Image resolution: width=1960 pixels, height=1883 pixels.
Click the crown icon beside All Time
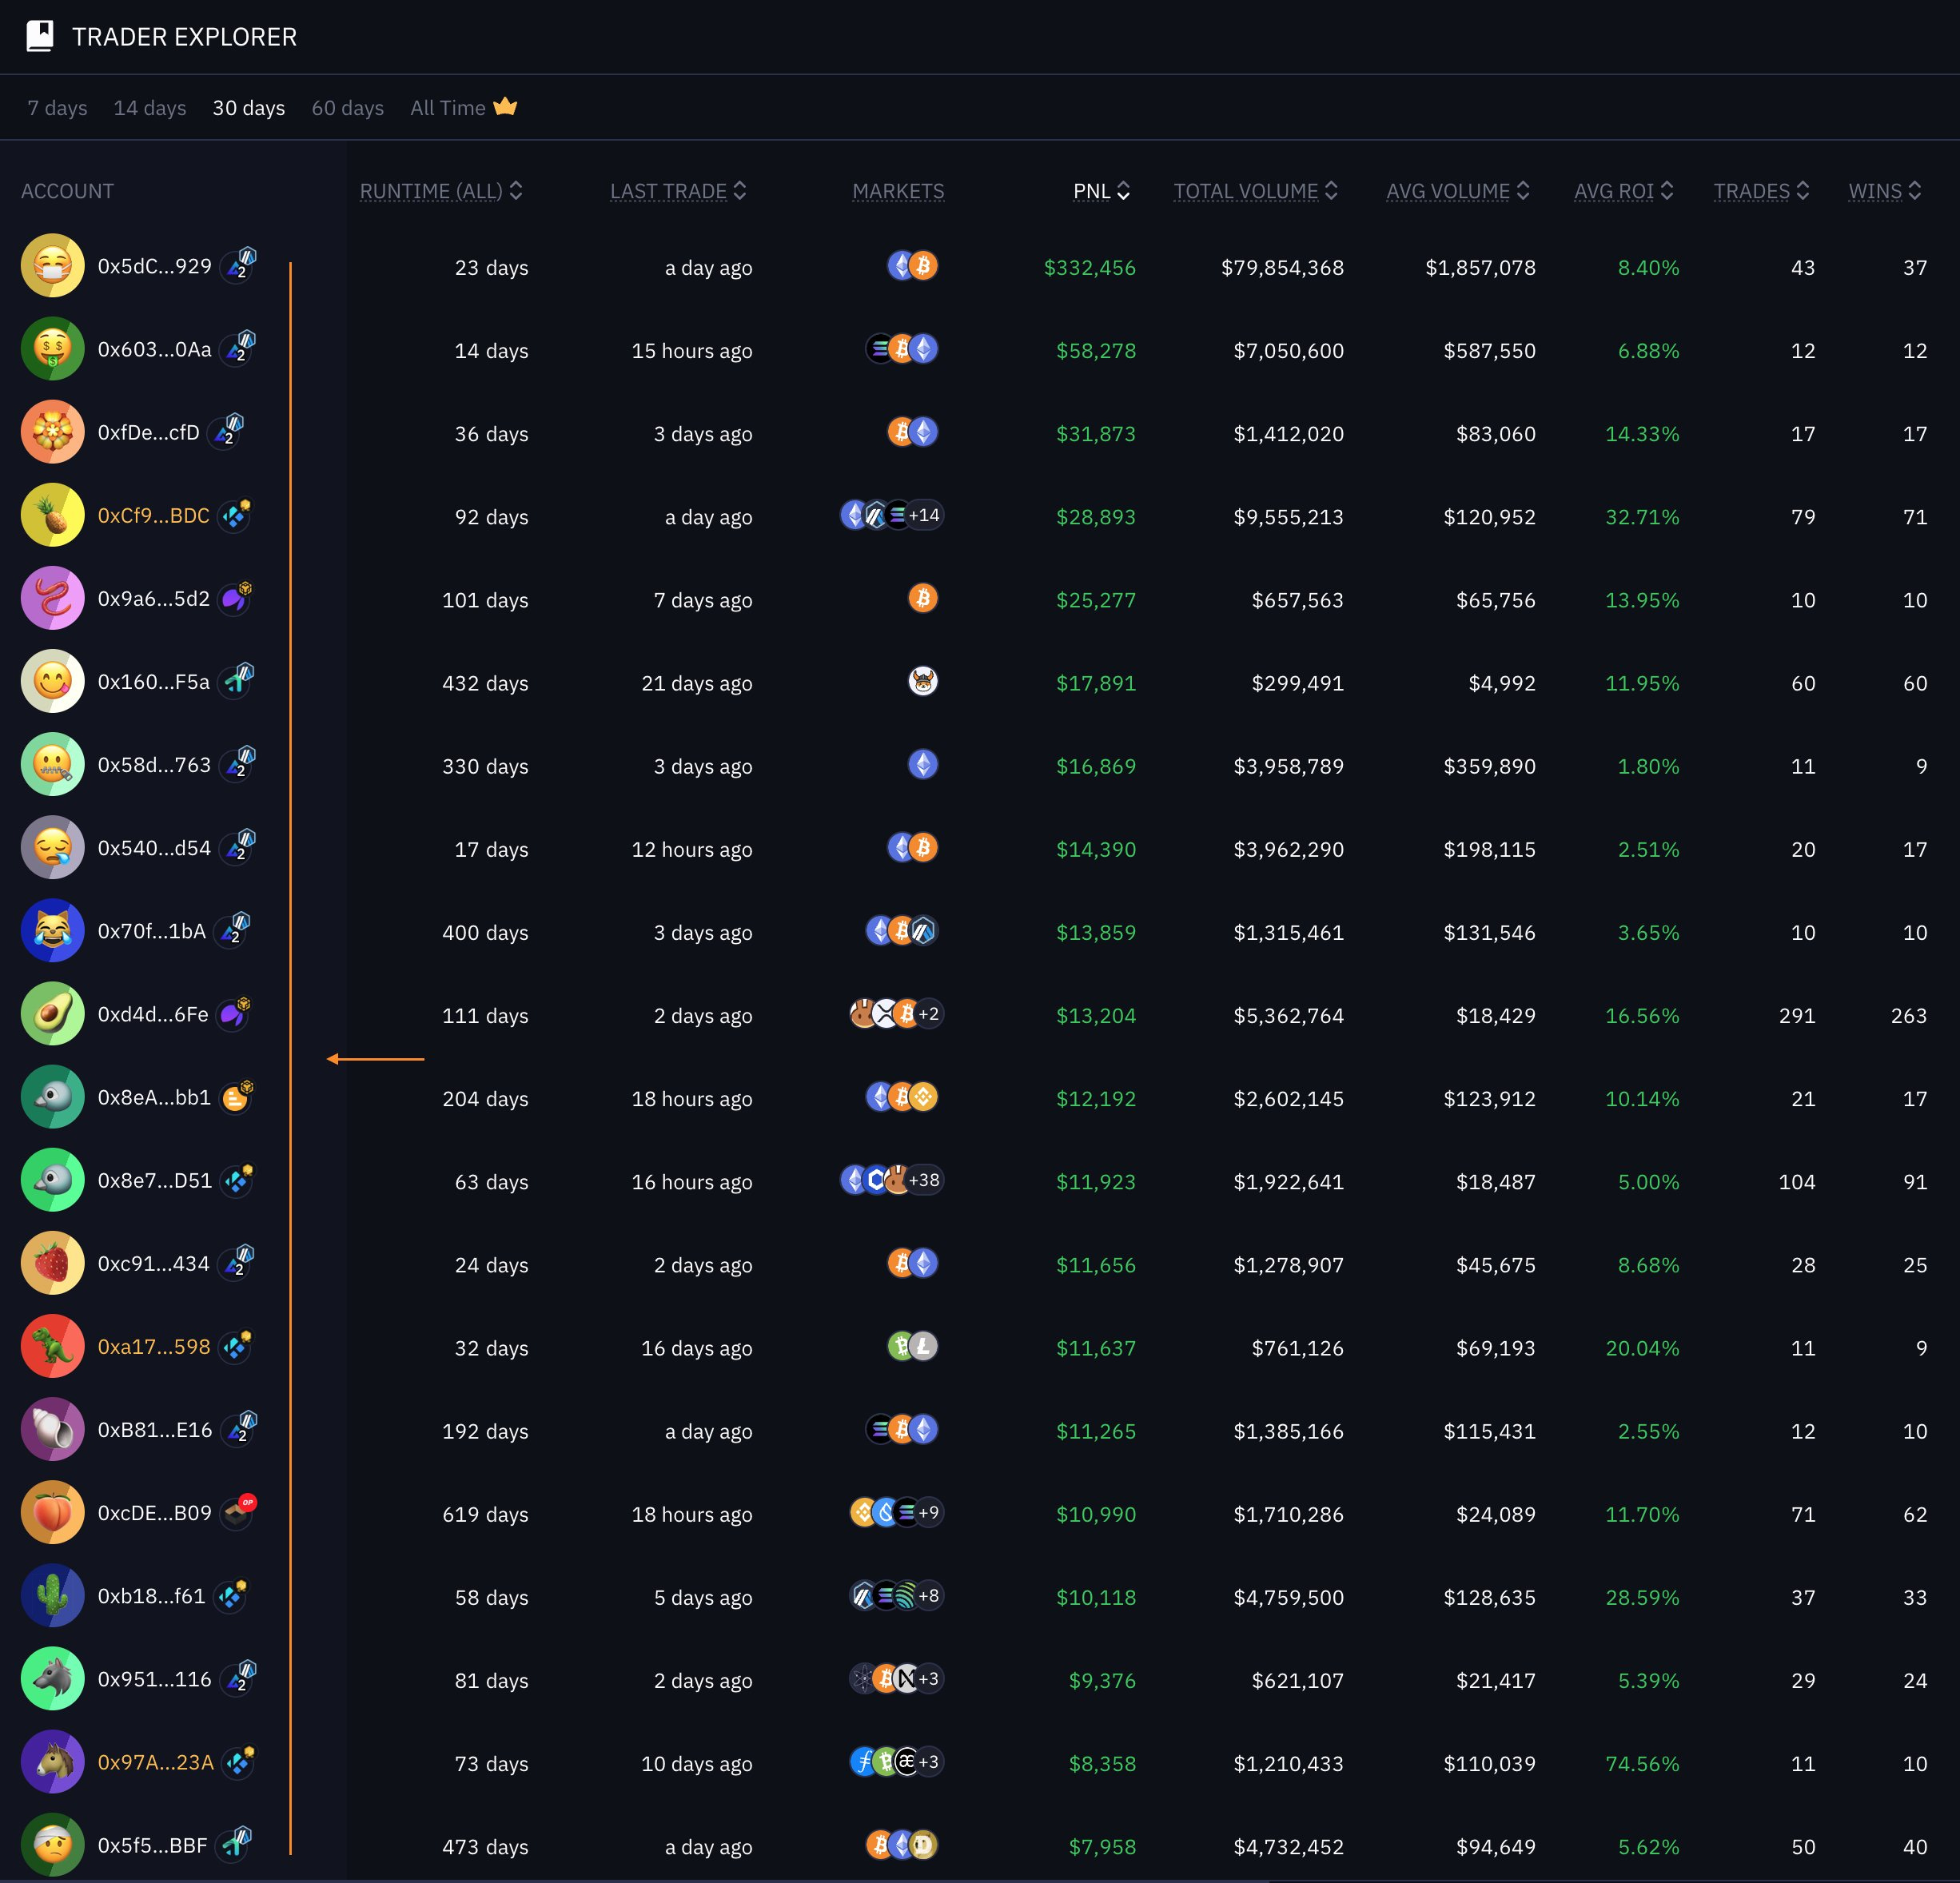click(505, 106)
